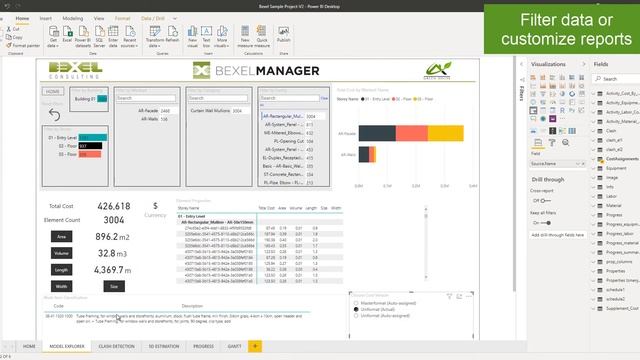Screen dimensions: 640x360
Task: Expand the Properties table in Fields
Action: coord(594,271)
